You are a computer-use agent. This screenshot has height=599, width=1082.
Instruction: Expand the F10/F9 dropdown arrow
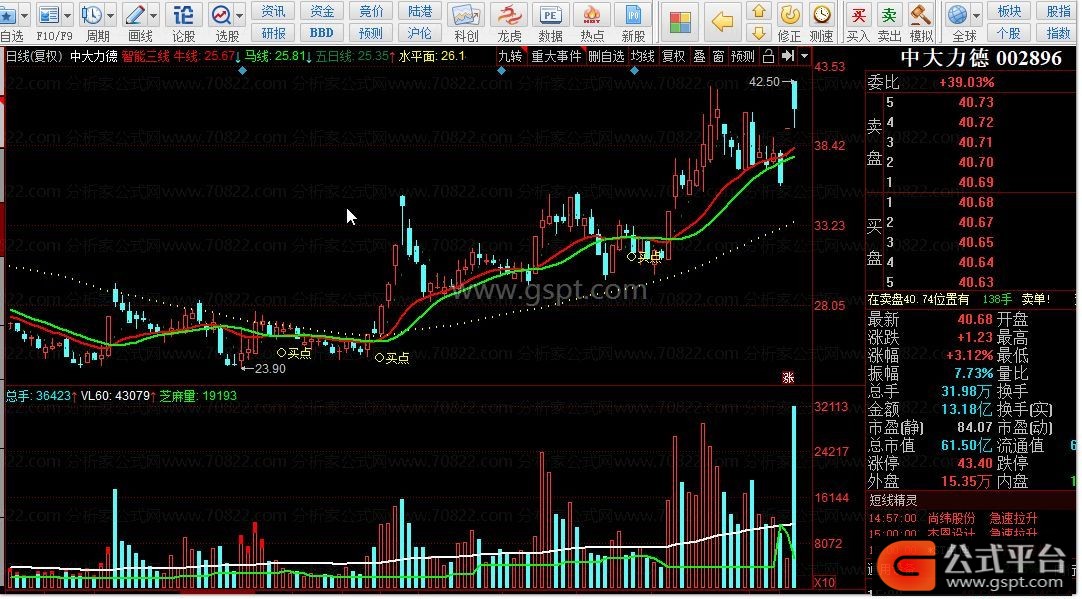[x=67, y=14]
